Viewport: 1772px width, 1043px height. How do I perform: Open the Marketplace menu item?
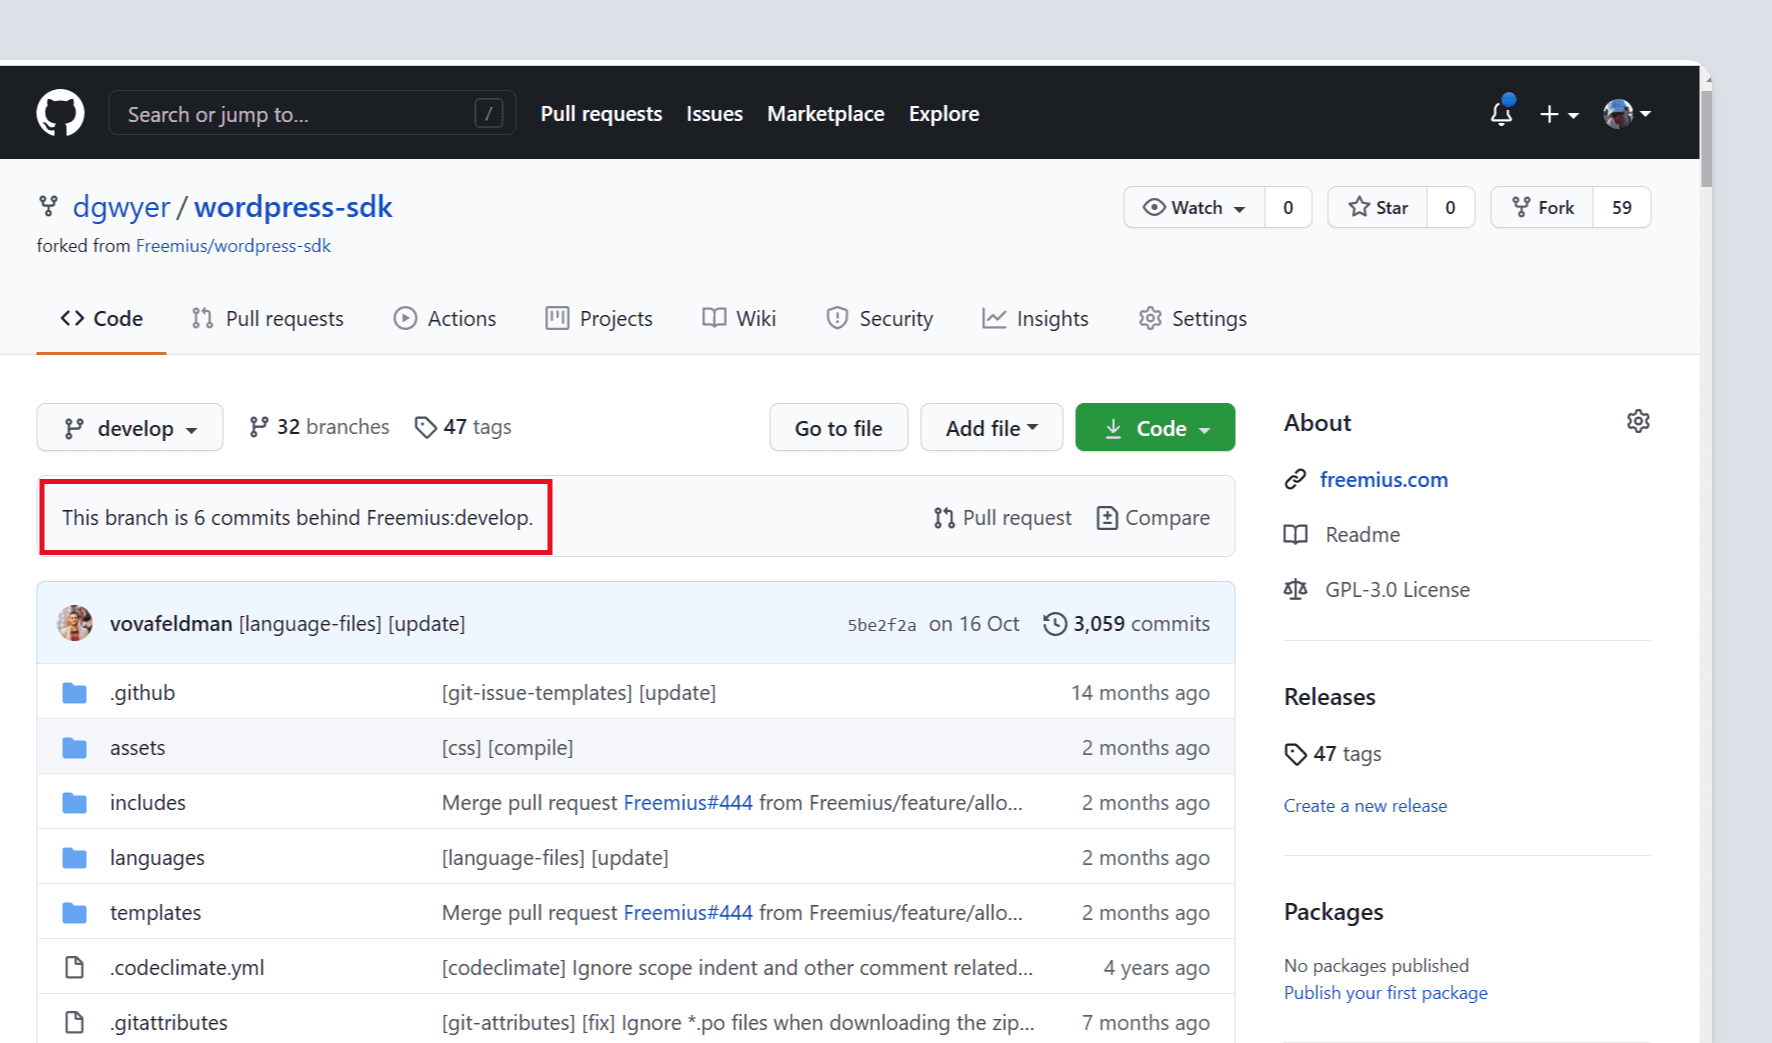tap(825, 113)
